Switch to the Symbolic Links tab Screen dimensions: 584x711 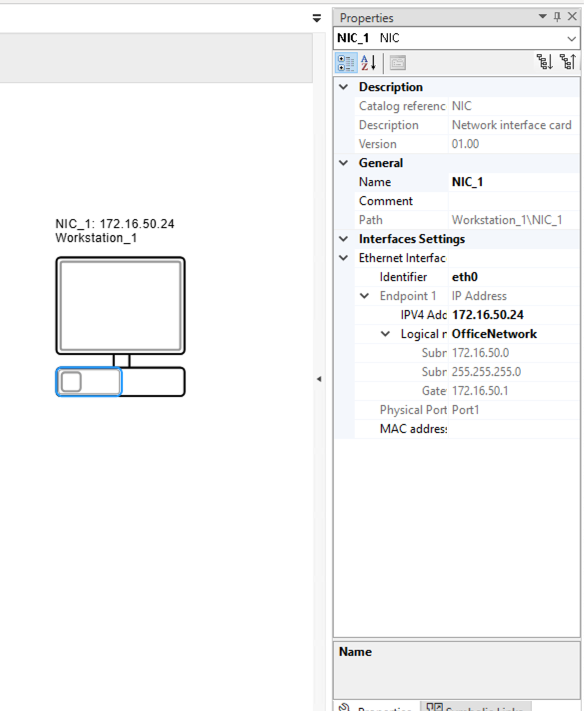[476, 706]
